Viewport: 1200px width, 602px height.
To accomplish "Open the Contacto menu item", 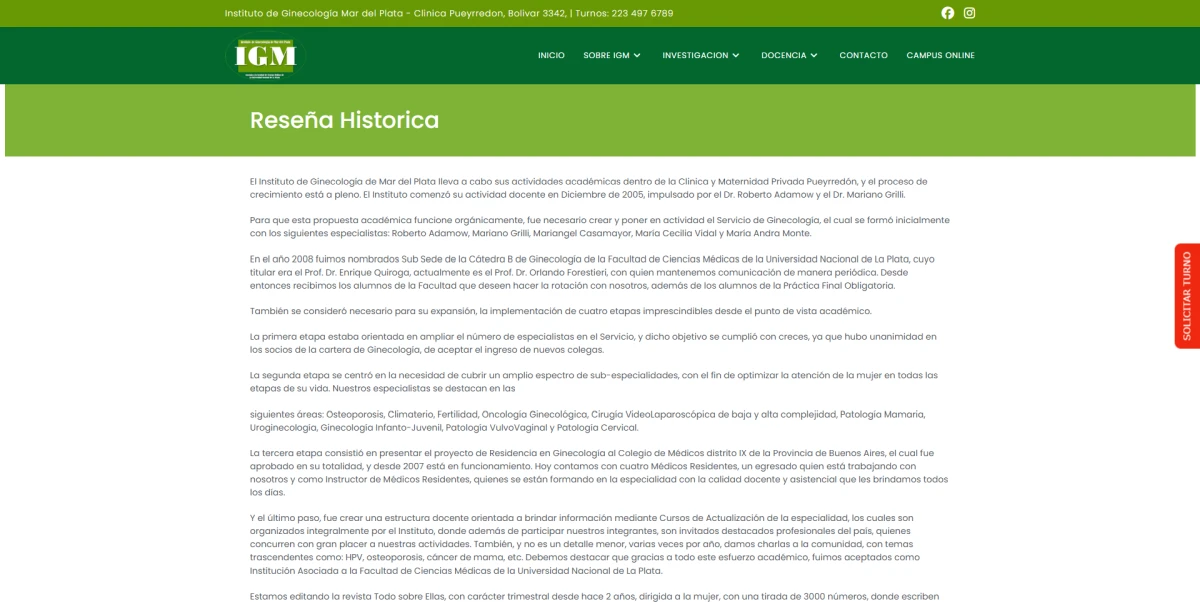I will tap(863, 56).
